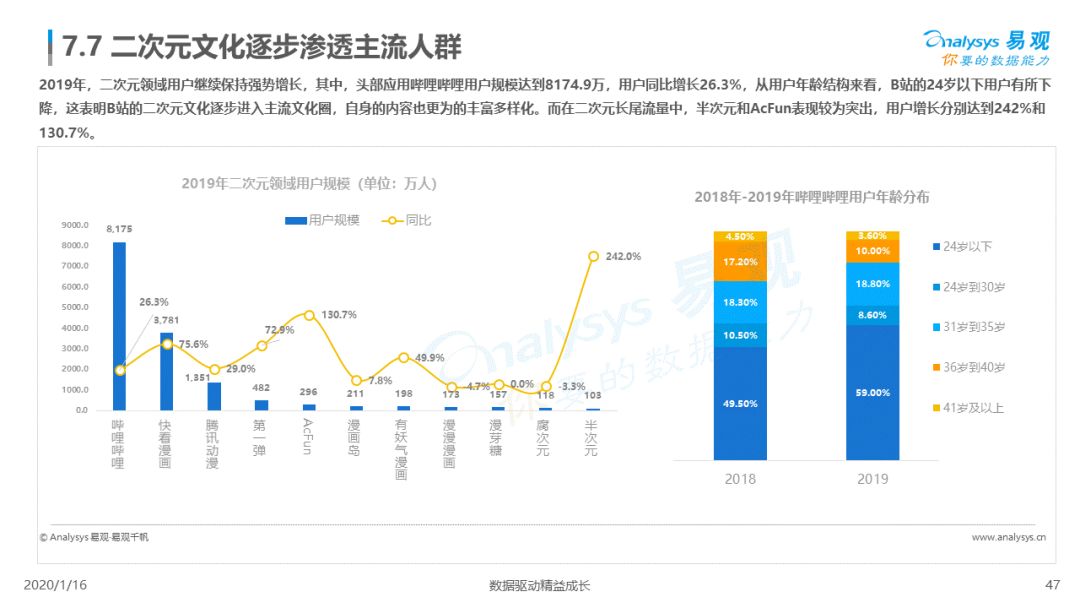
Task: Click the footer text 数据驱动精益成长
Action: click(x=539, y=586)
